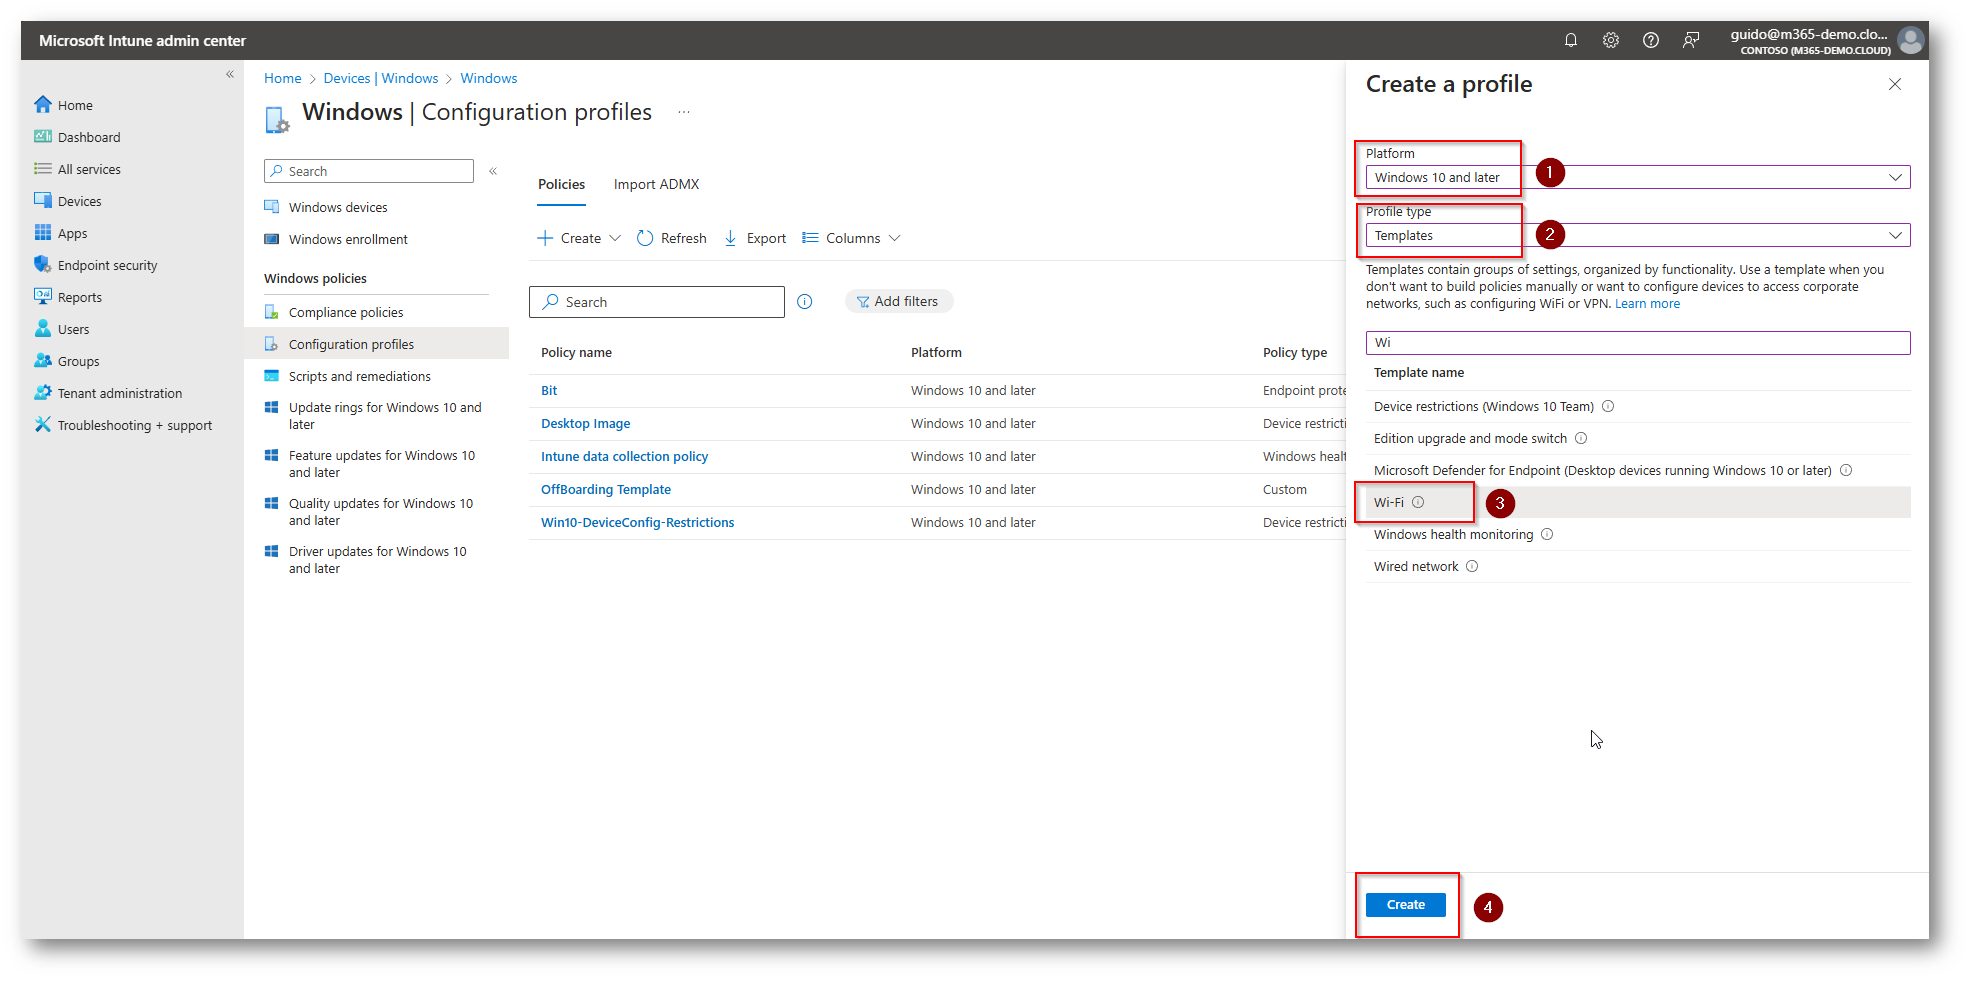The width and height of the screenshot is (1971, 981).
Task: Open the Desktop Image policy
Action: [x=585, y=423]
